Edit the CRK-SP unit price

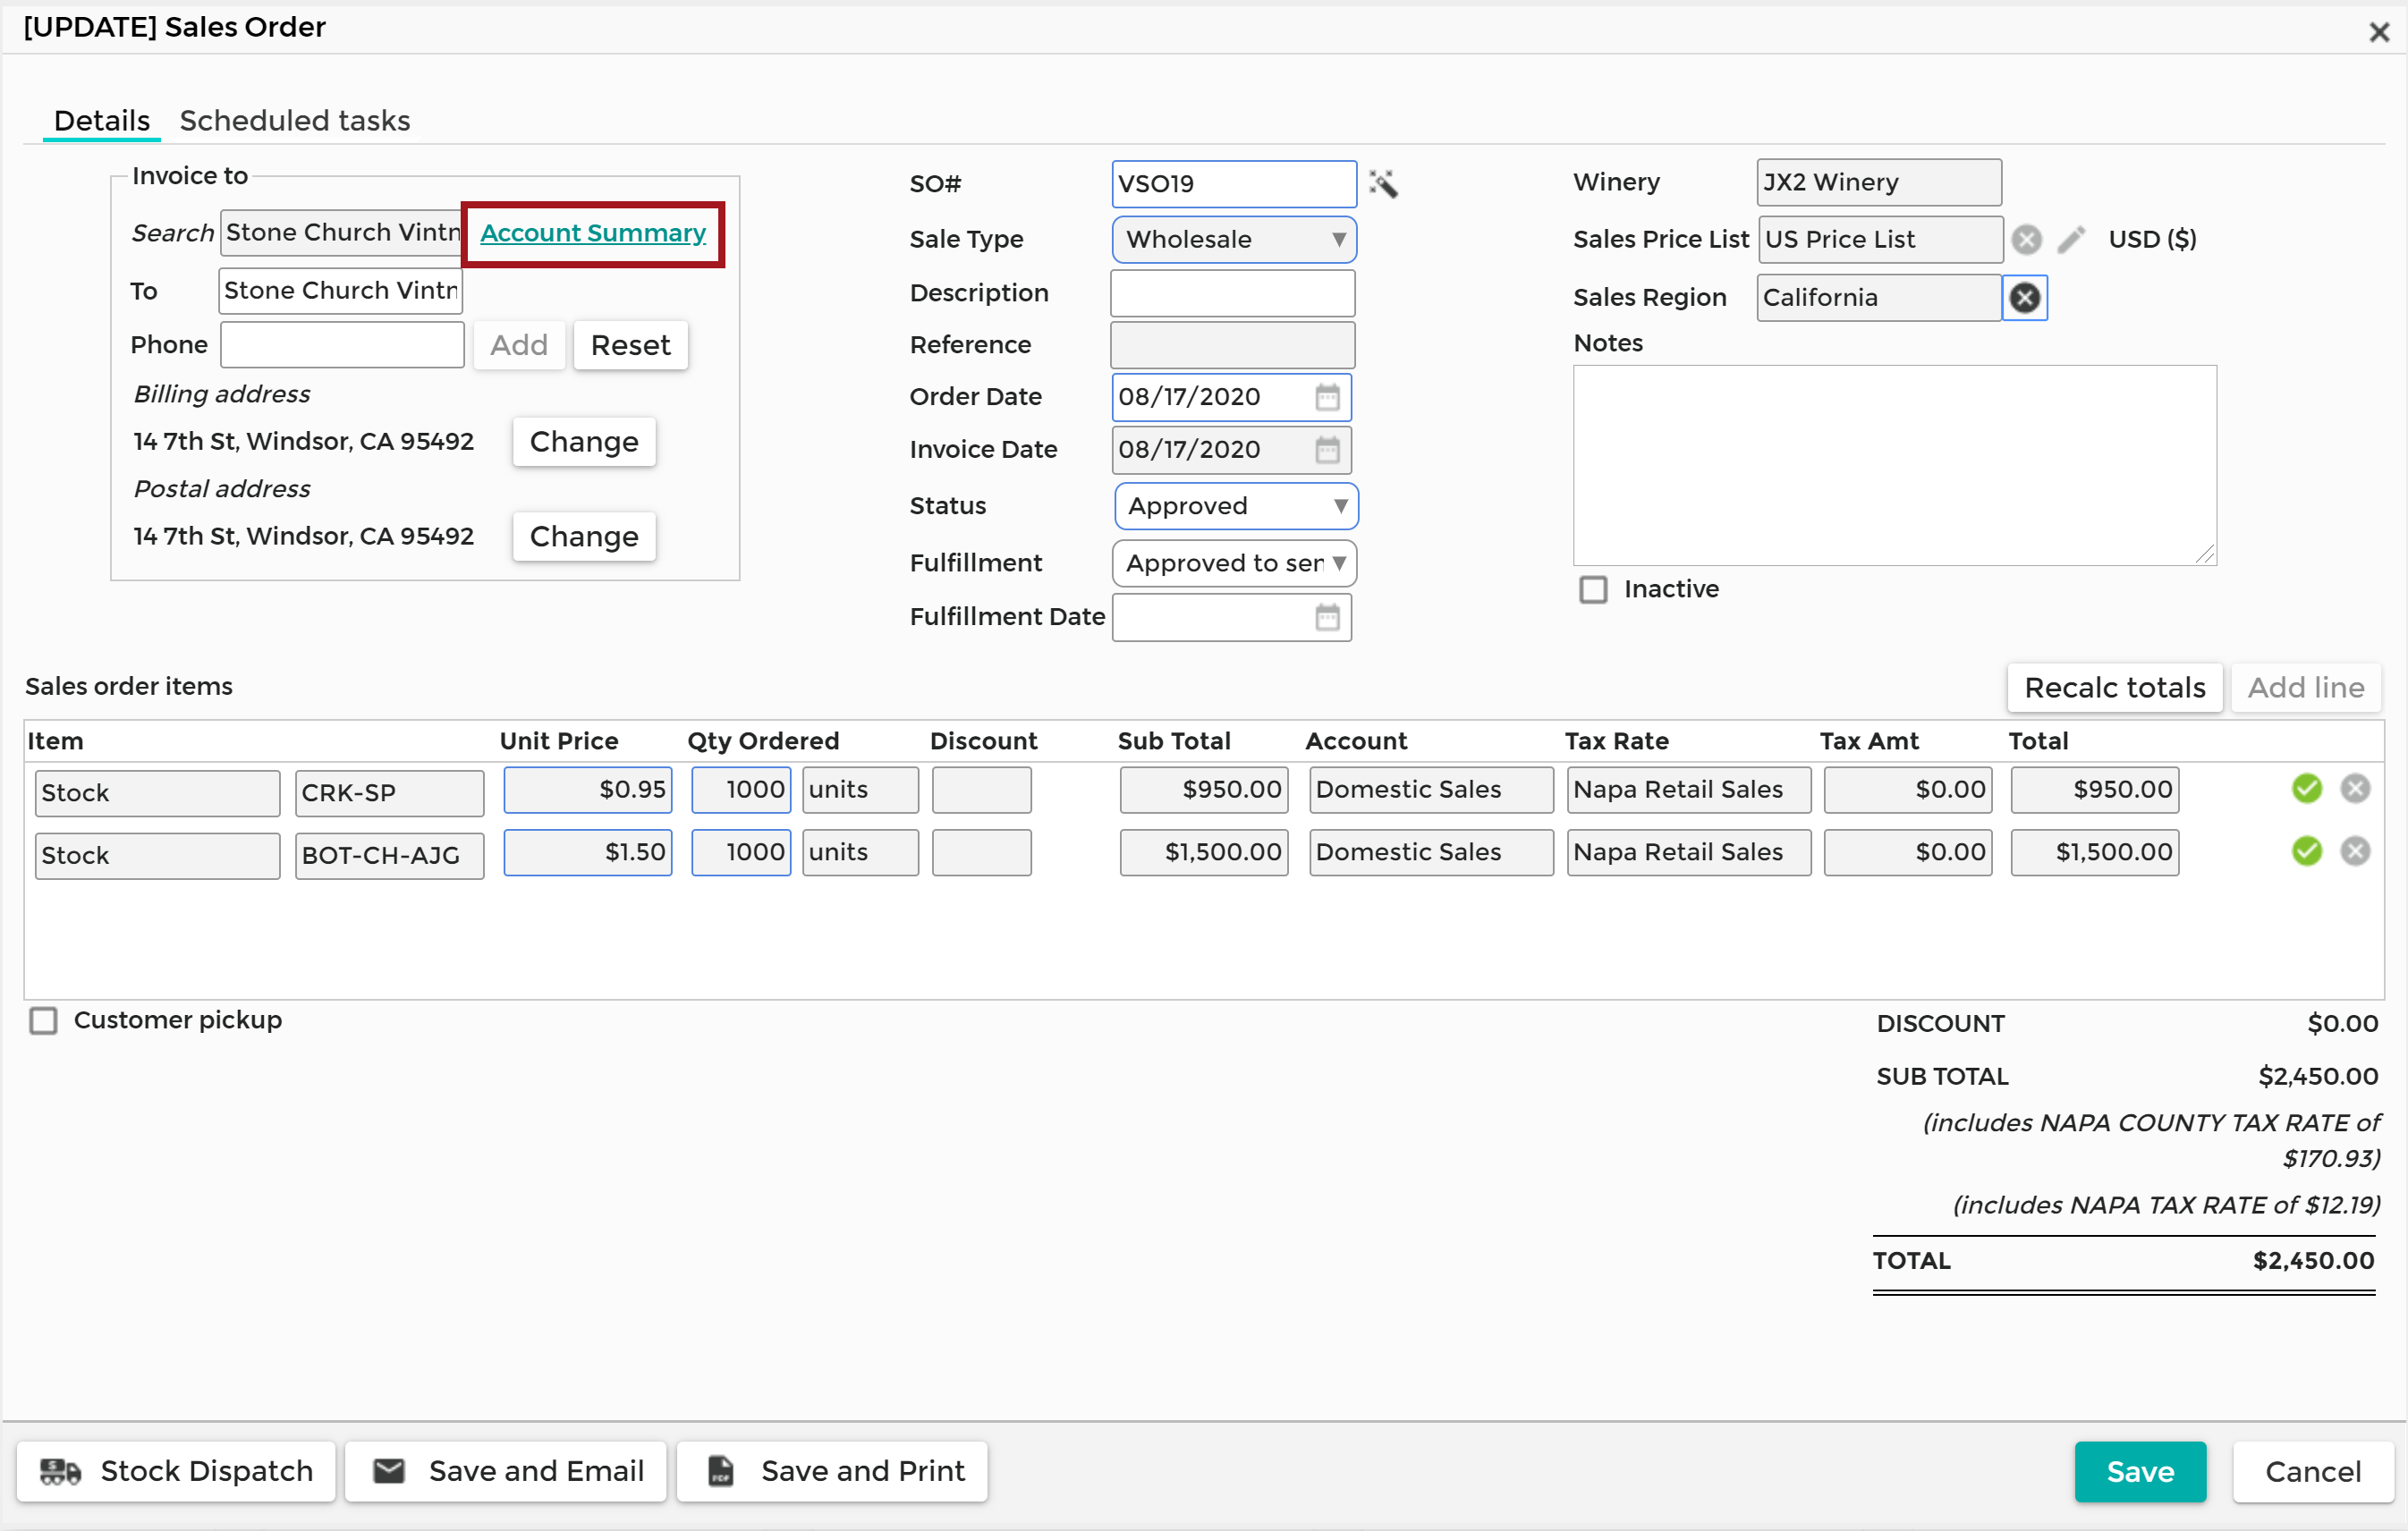(x=588, y=790)
